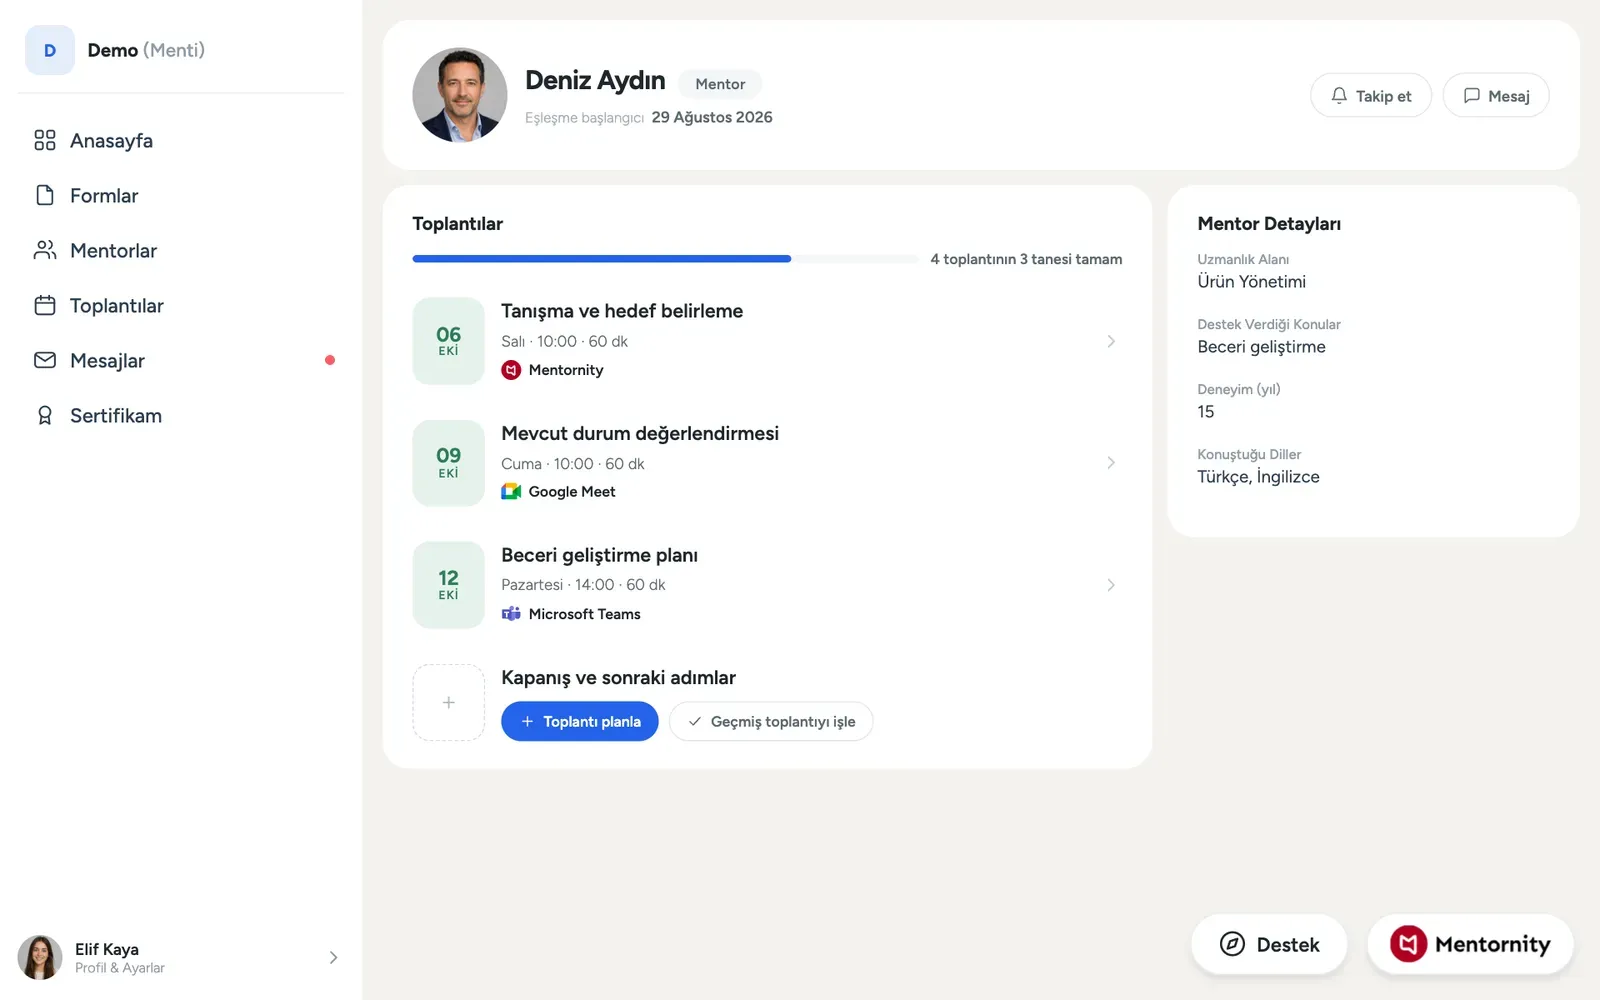This screenshot has height=1000, width=1600.
Task: Open the Elif Kaya profile settings chevron
Action: click(x=333, y=958)
